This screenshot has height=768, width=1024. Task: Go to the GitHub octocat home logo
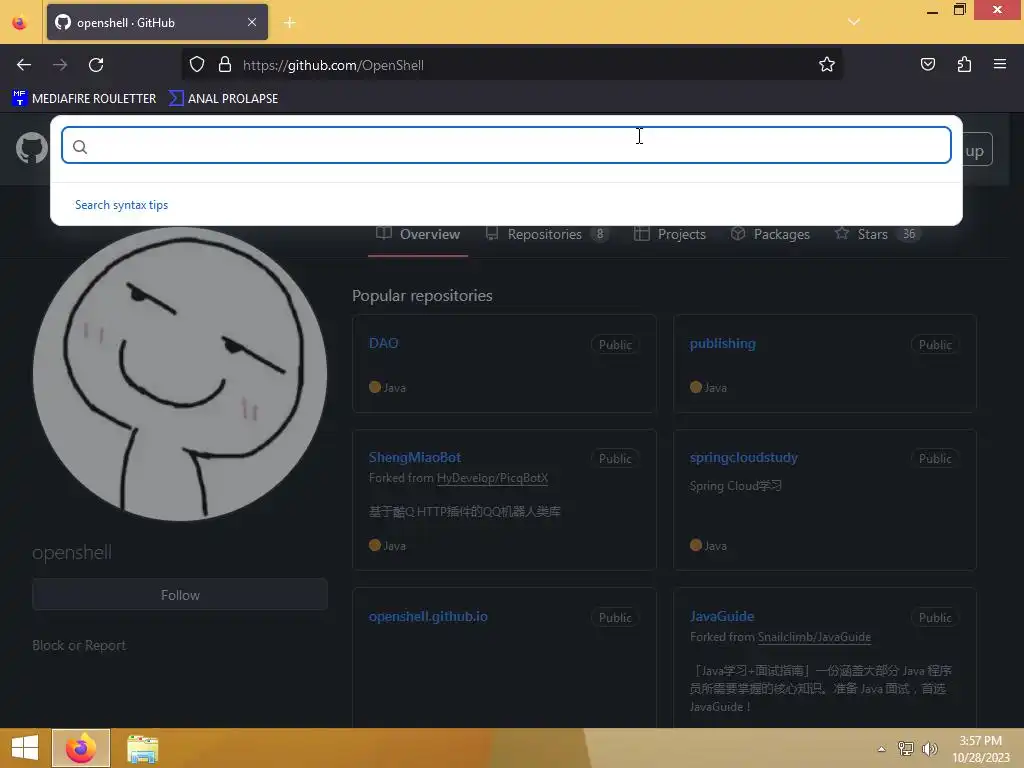point(31,148)
